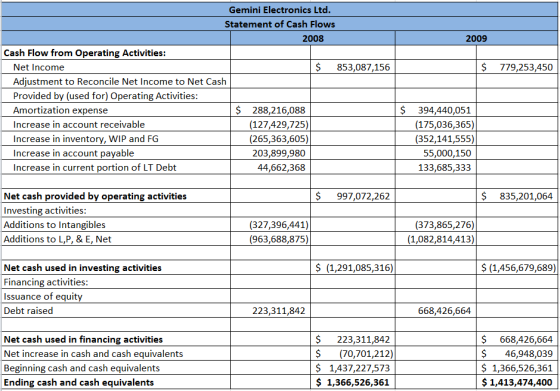The height and width of the screenshot is (391, 560).
Task: Select the value (373,865,276)
Action: [x=444, y=225]
